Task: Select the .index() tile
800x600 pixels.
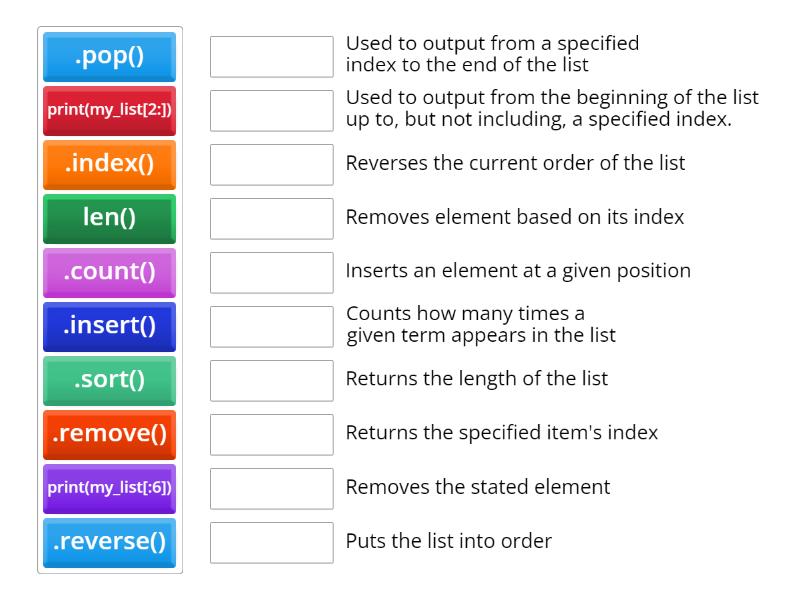Action: (x=109, y=165)
